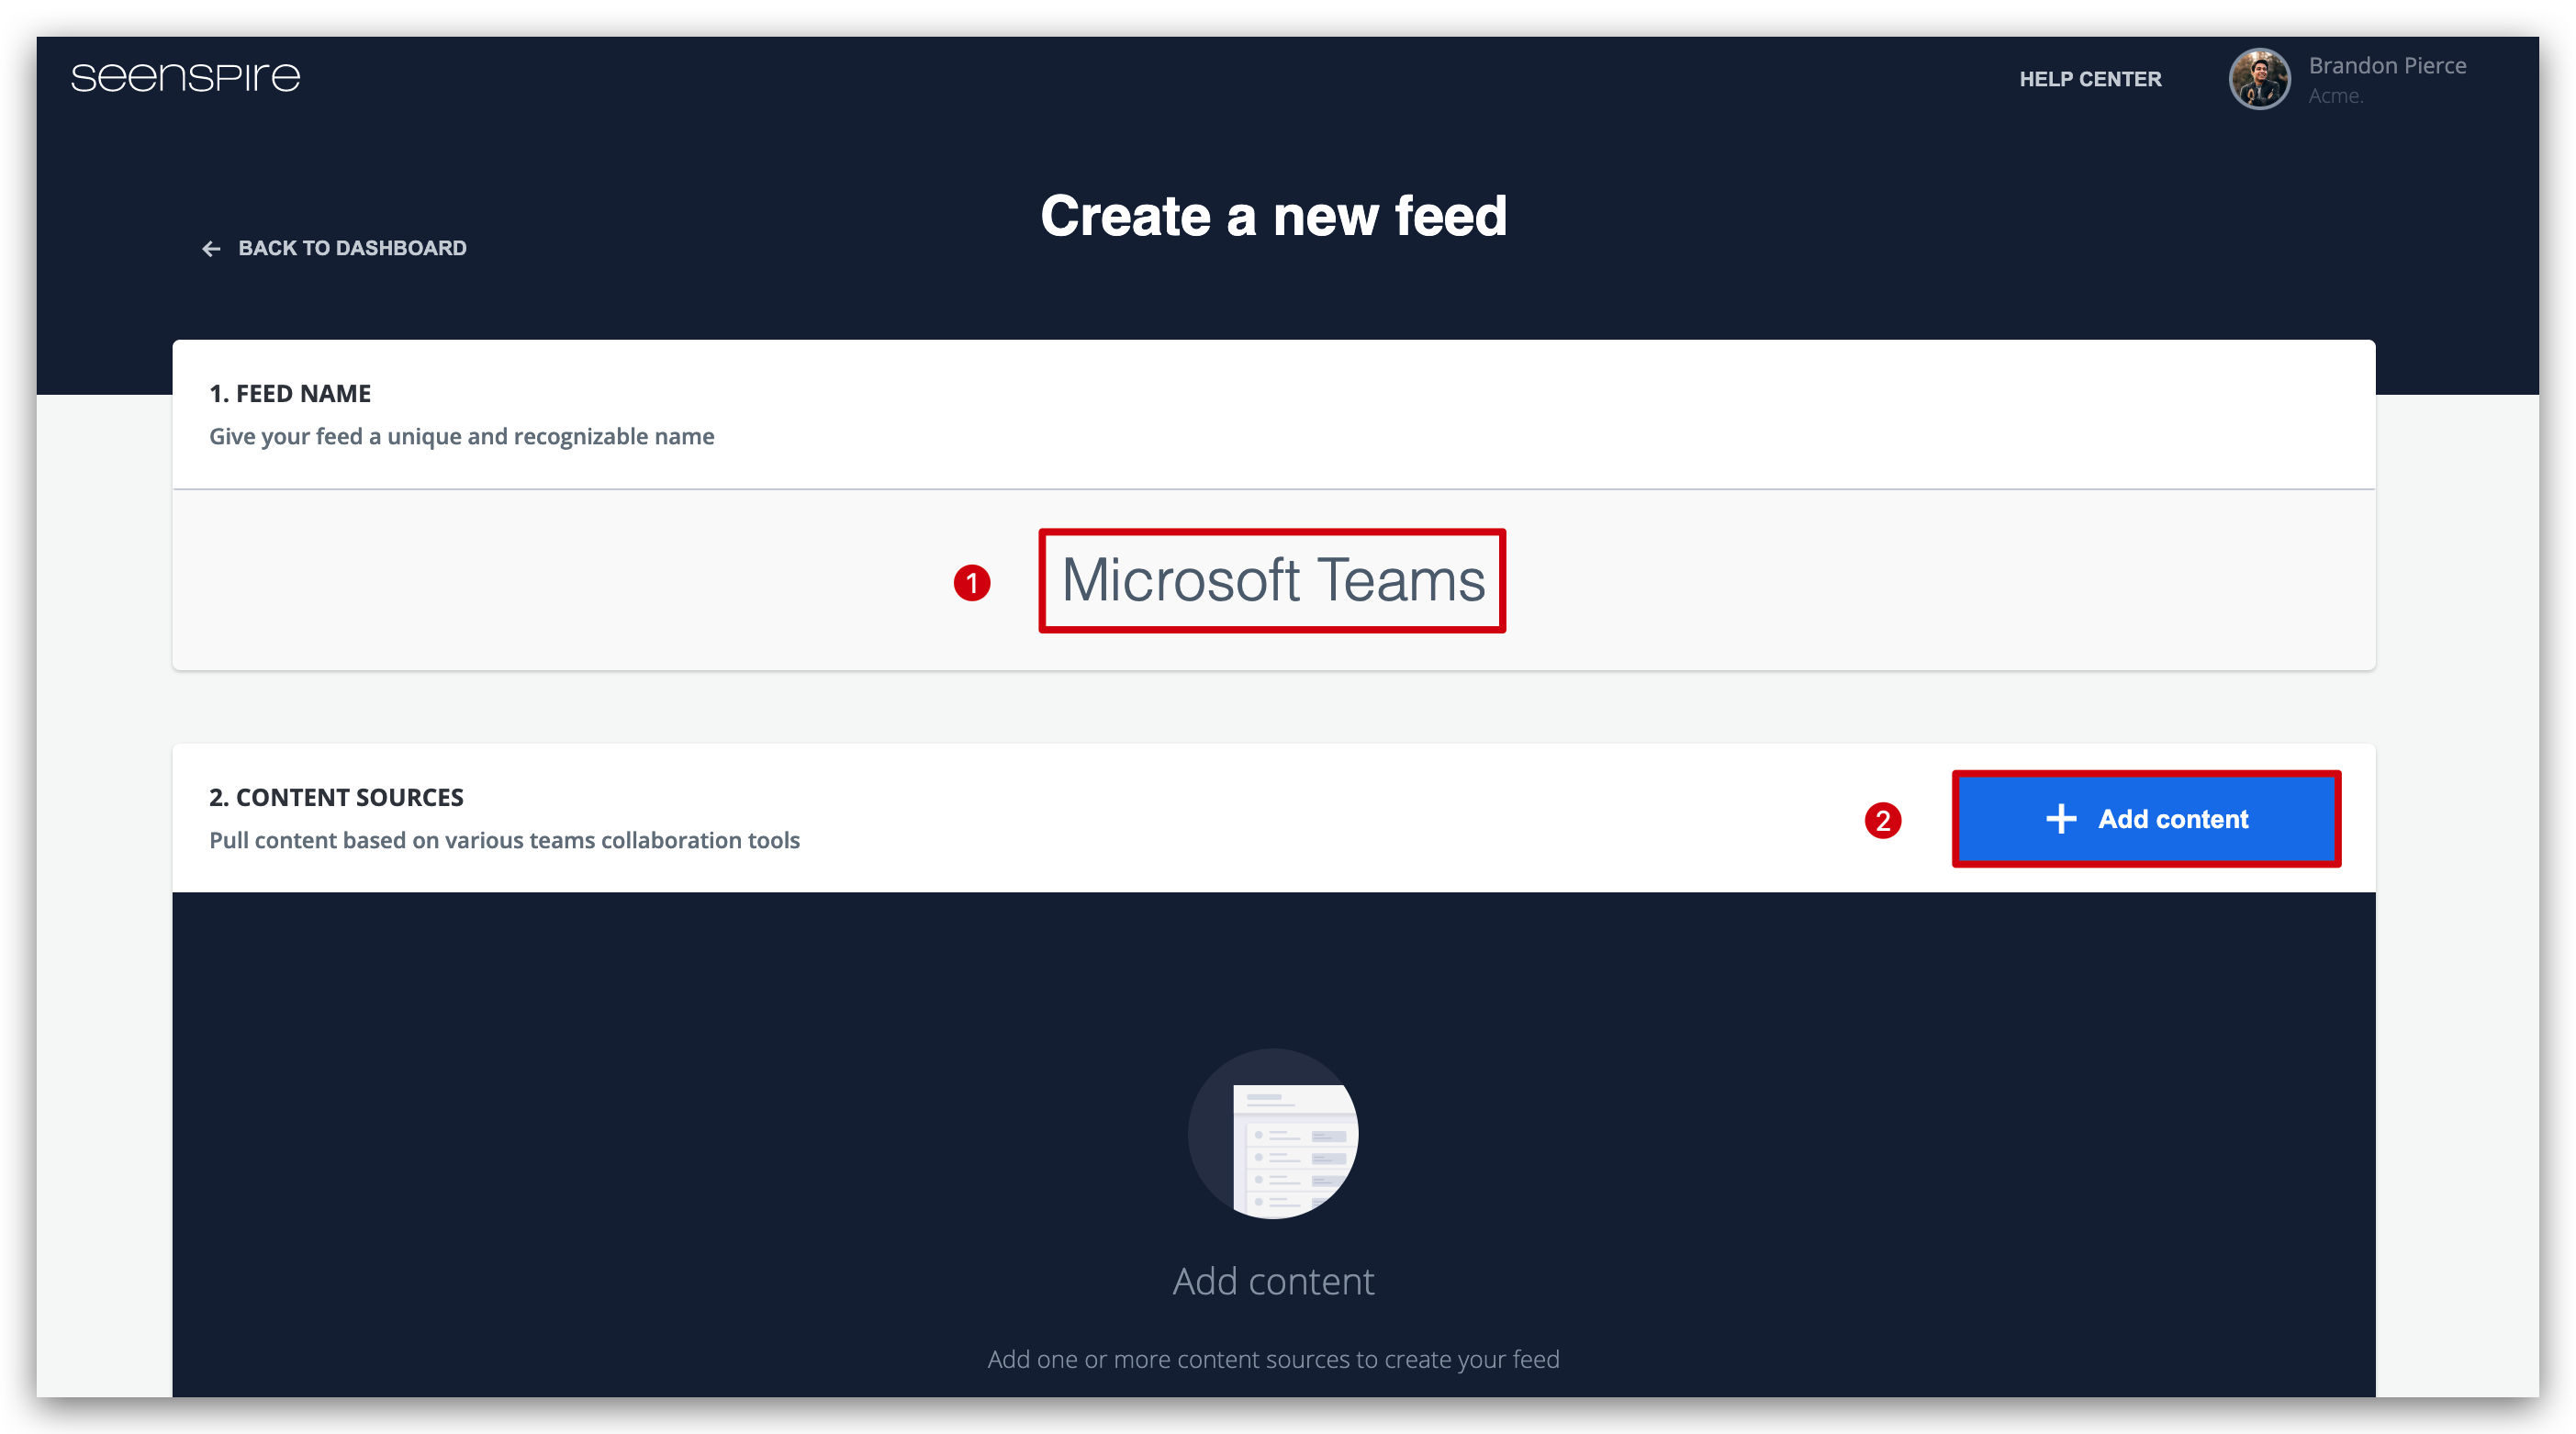Edit the Microsoft Teams feed name field
This screenshot has height=1434, width=2576.
click(1272, 581)
